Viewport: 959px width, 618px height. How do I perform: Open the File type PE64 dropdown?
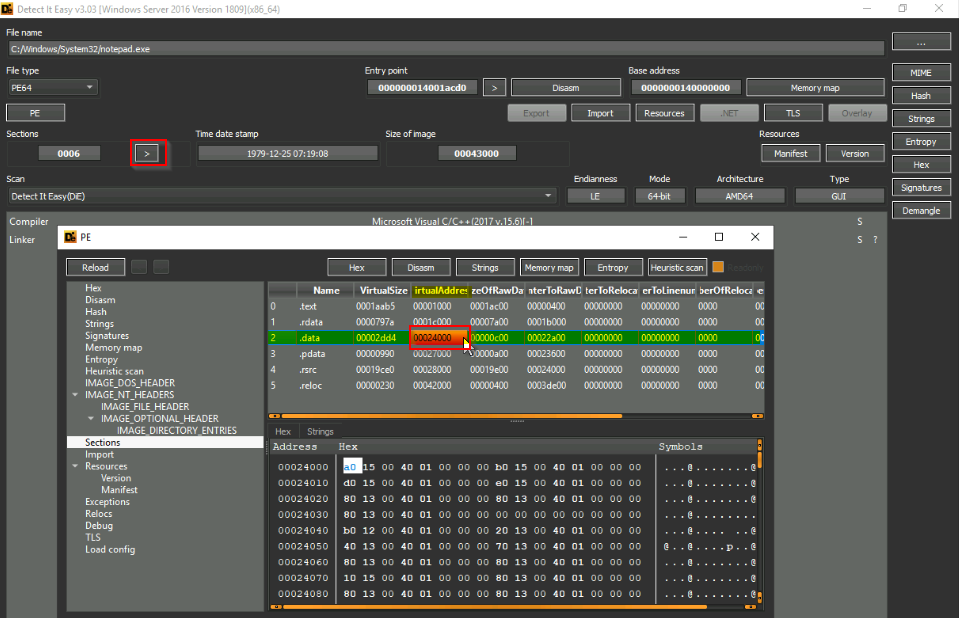pos(52,87)
